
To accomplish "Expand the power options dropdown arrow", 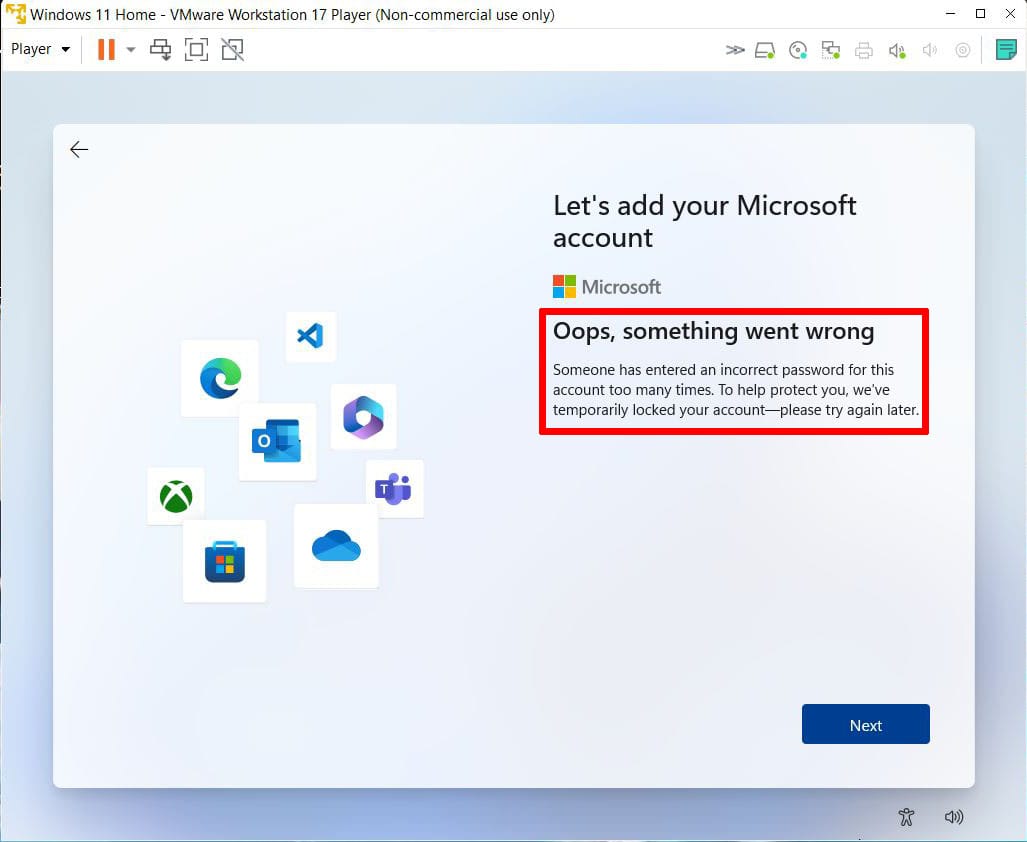I will click(x=130, y=49).
